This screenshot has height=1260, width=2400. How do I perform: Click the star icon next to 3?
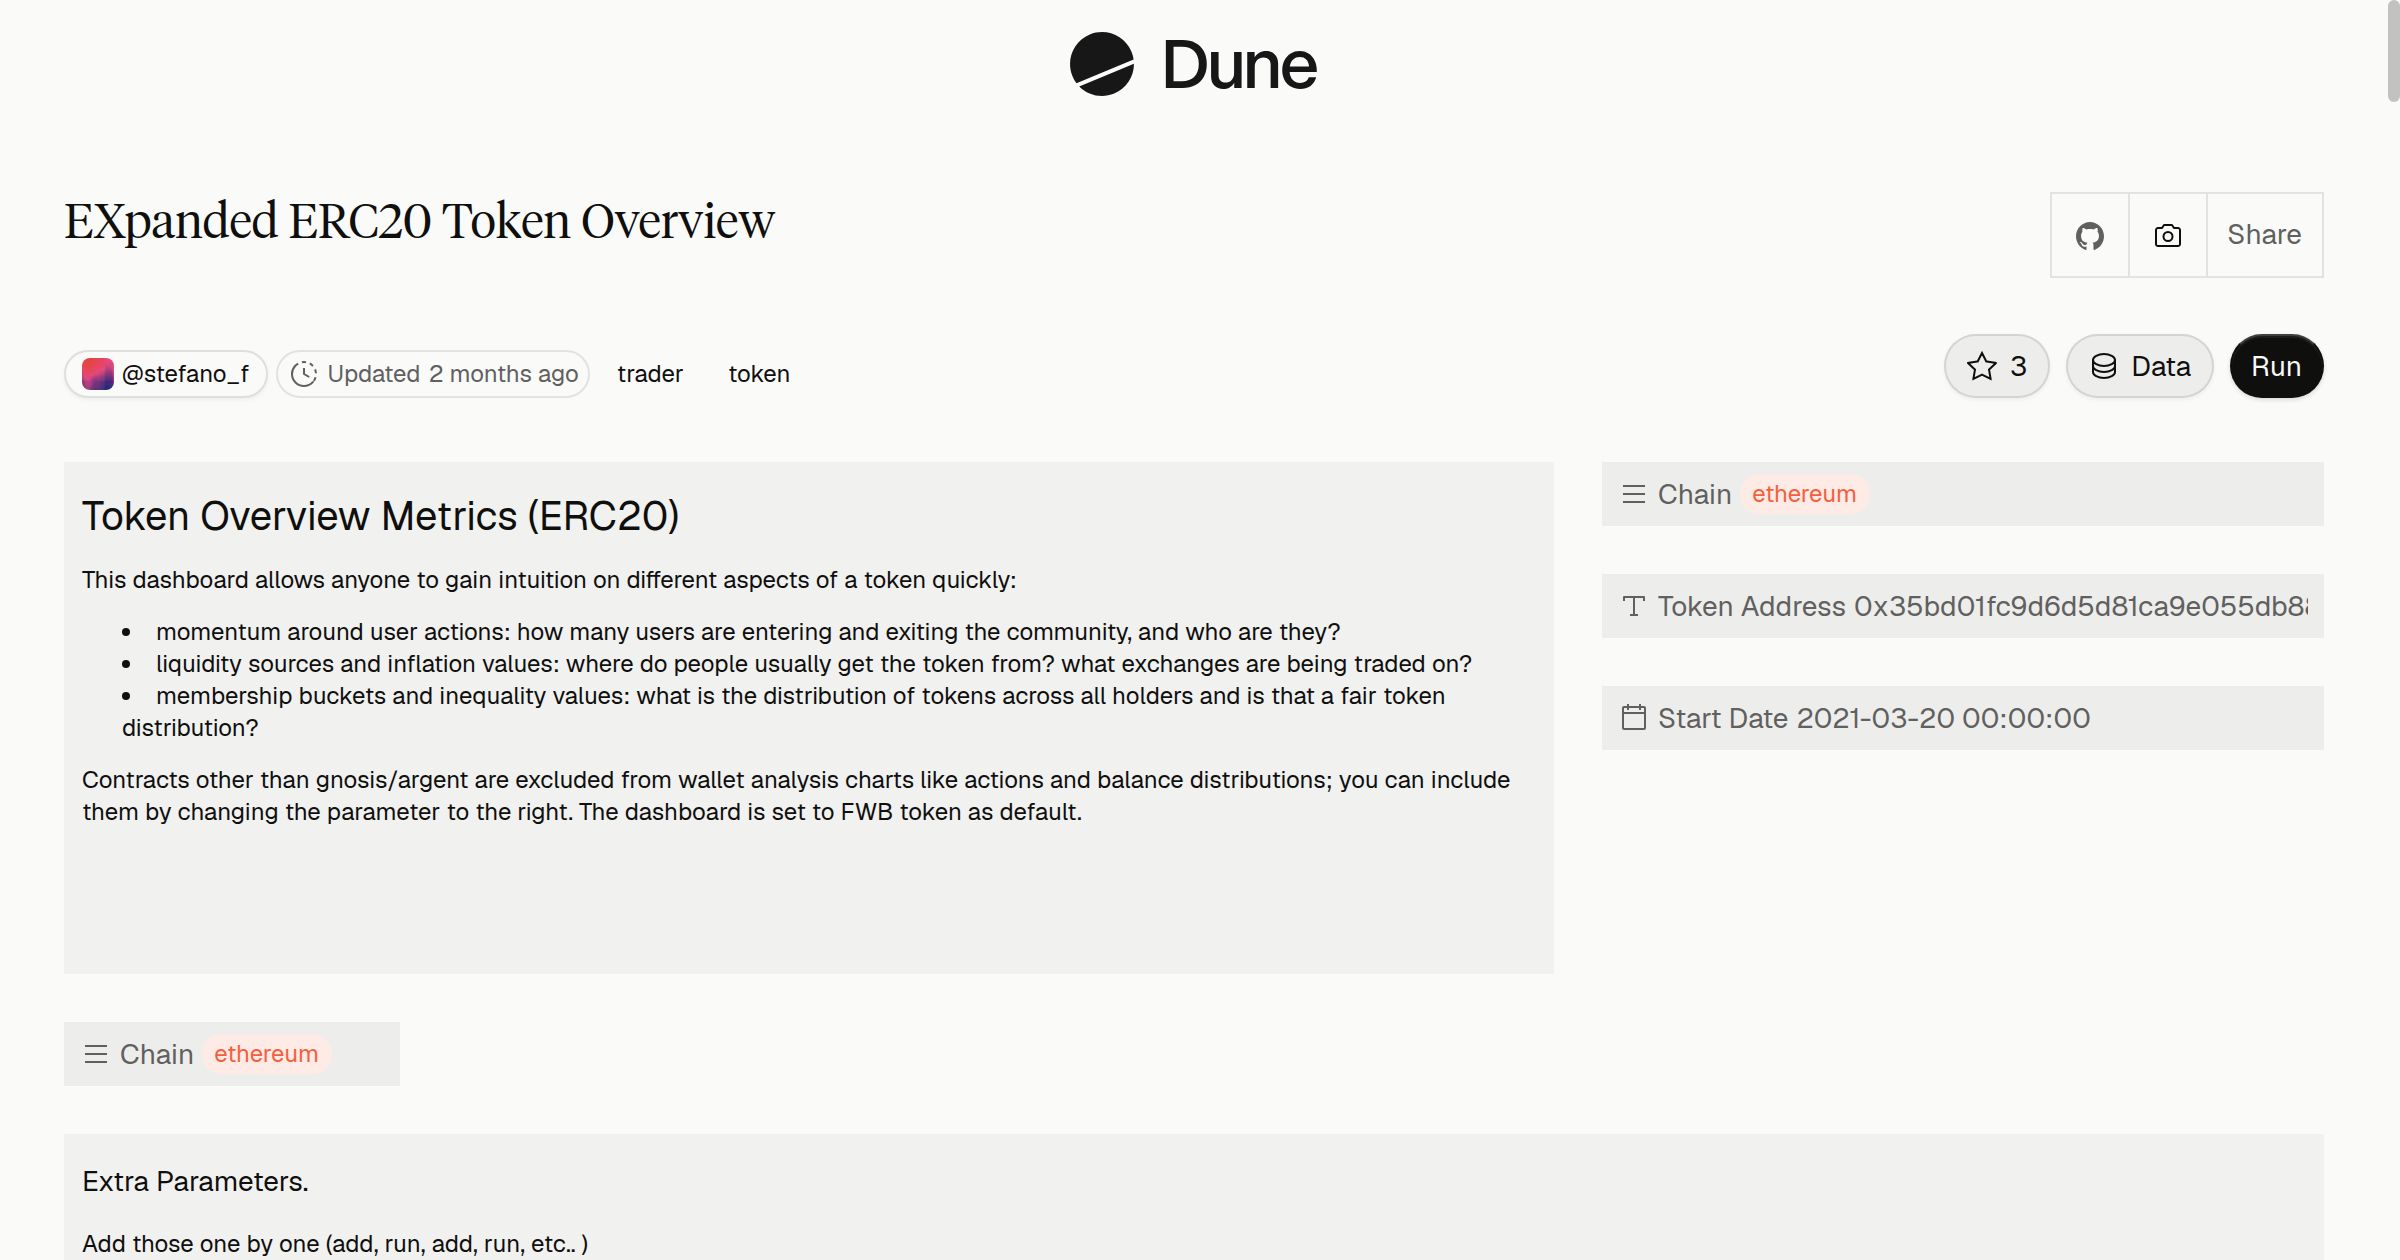(1982, 366)
